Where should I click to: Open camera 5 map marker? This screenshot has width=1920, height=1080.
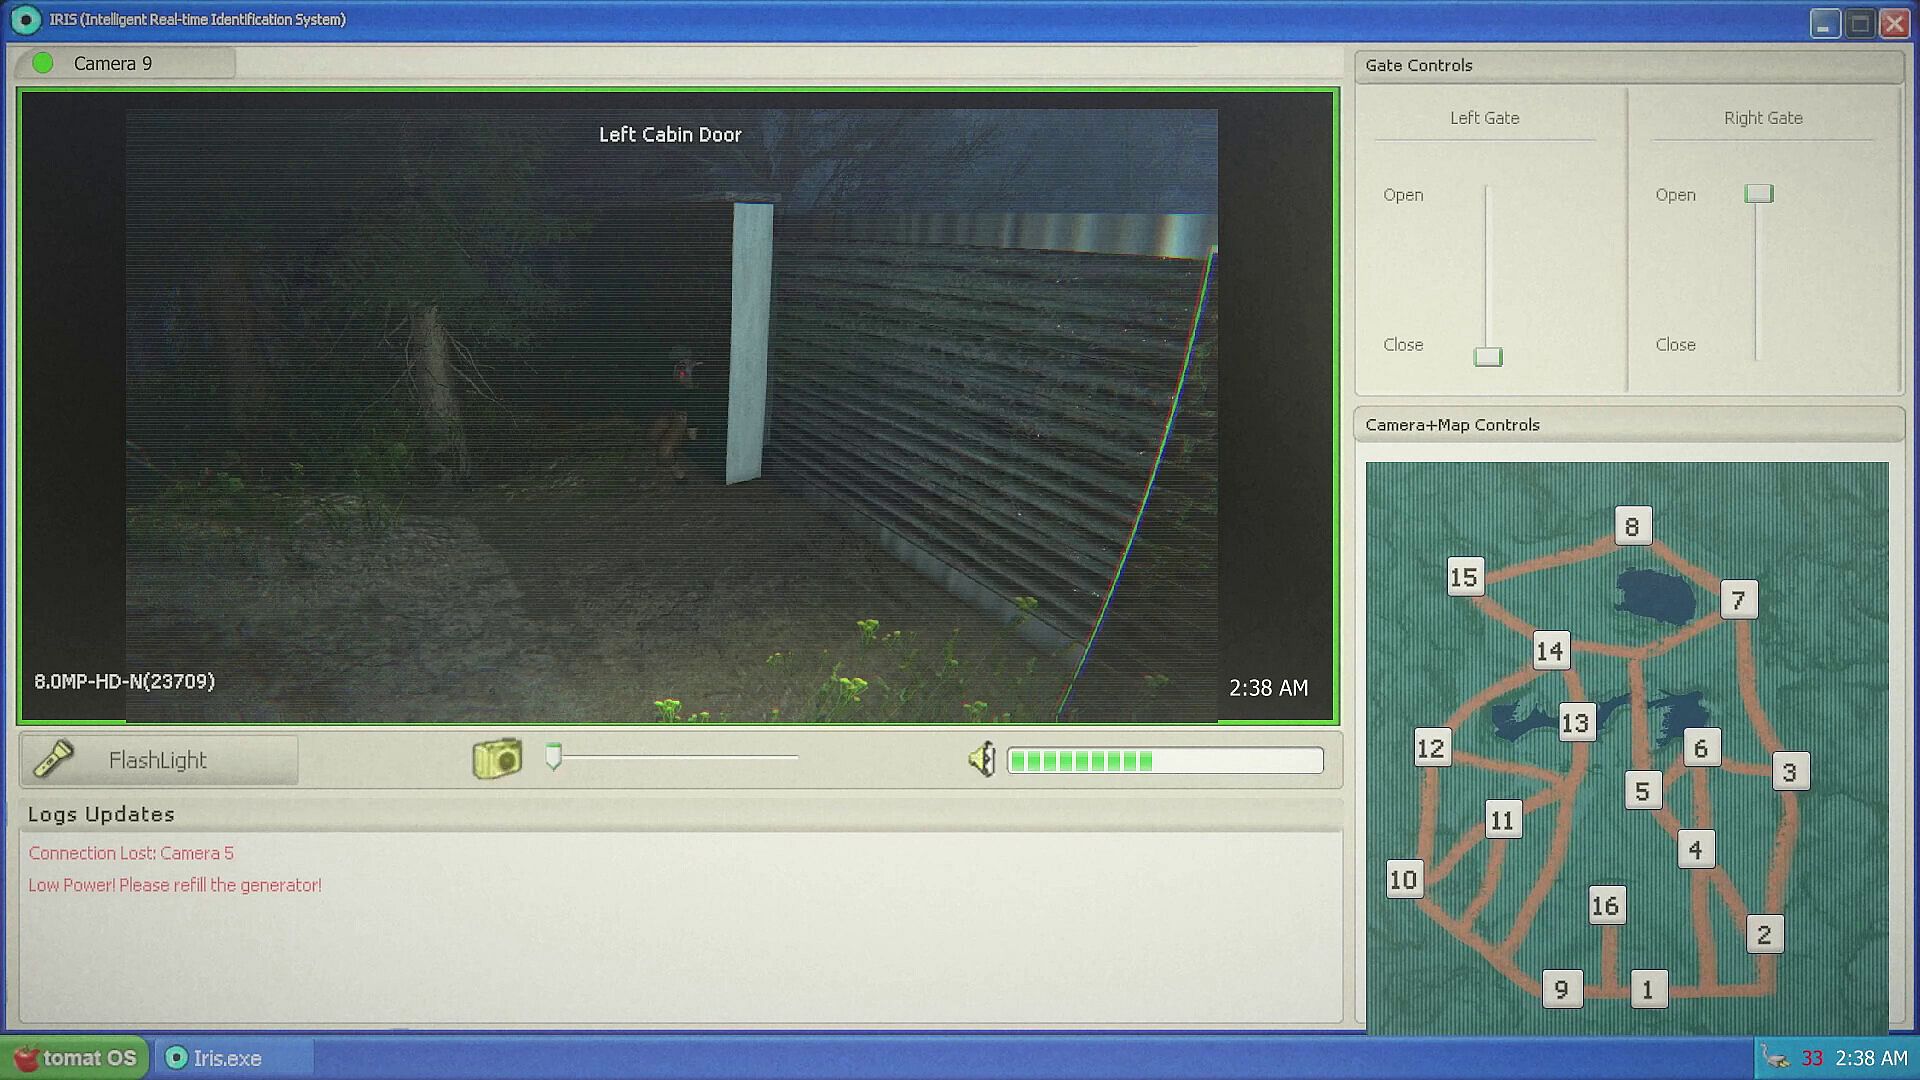coord(1642,791)
